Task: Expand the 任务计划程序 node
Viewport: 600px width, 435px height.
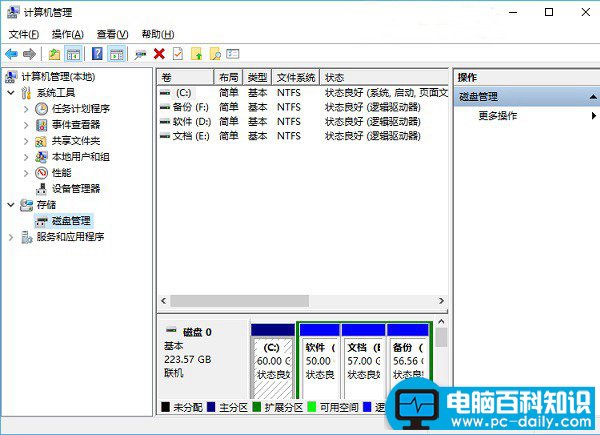Action: [x=26, y=109]
